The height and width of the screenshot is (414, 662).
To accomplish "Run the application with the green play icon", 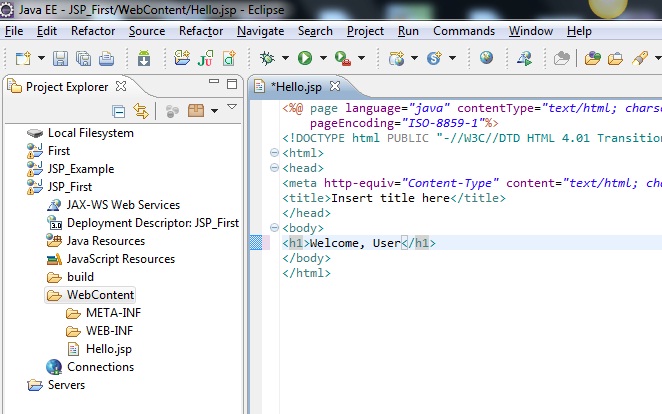I will click(305, 58).
